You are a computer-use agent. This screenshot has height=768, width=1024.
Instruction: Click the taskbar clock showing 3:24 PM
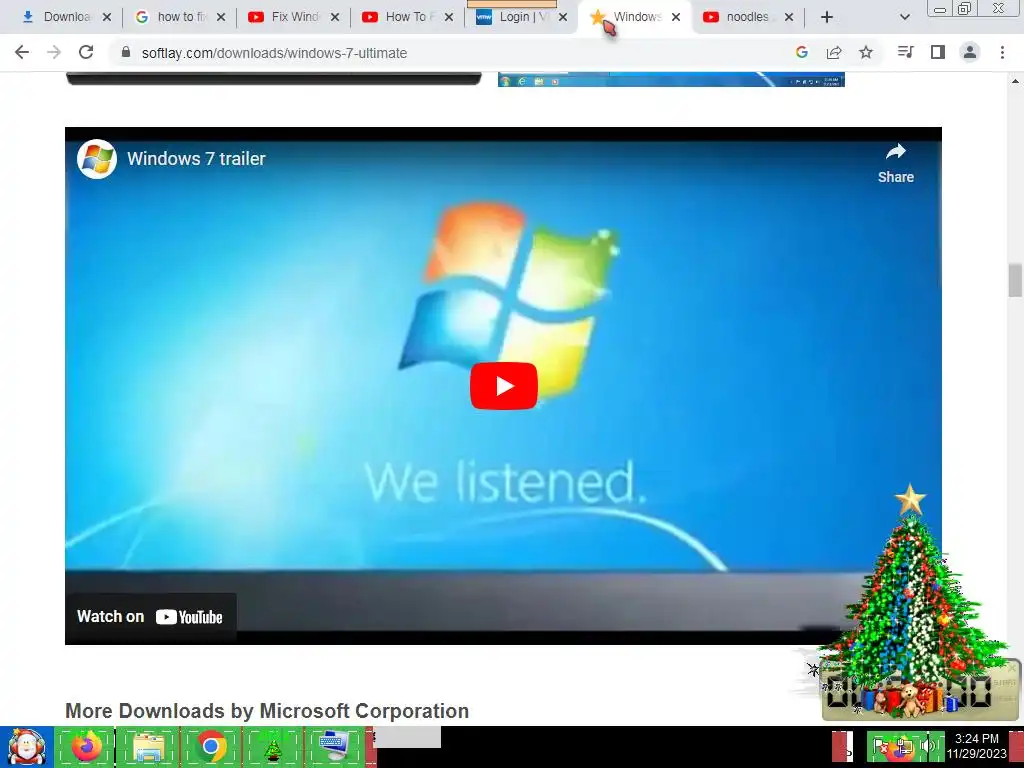click(x=976, y=746)
